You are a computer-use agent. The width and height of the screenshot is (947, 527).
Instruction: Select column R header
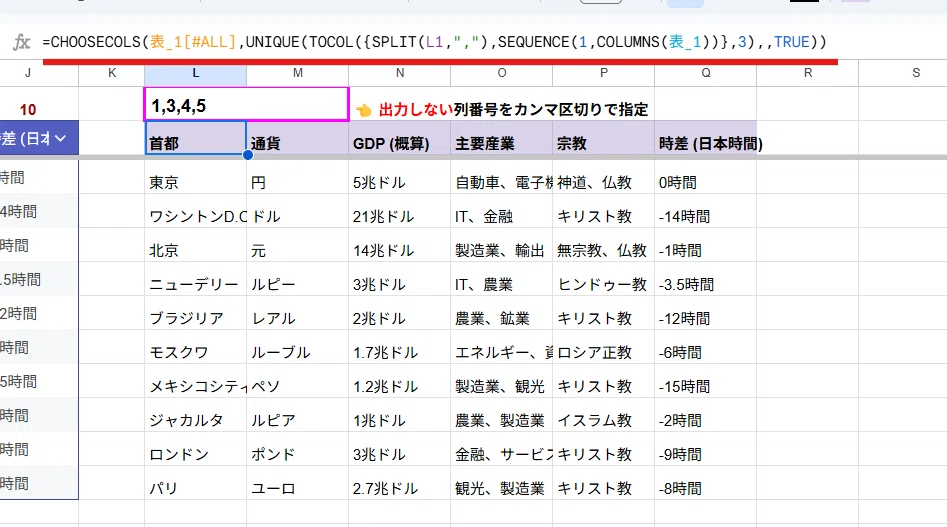[808, 72]
